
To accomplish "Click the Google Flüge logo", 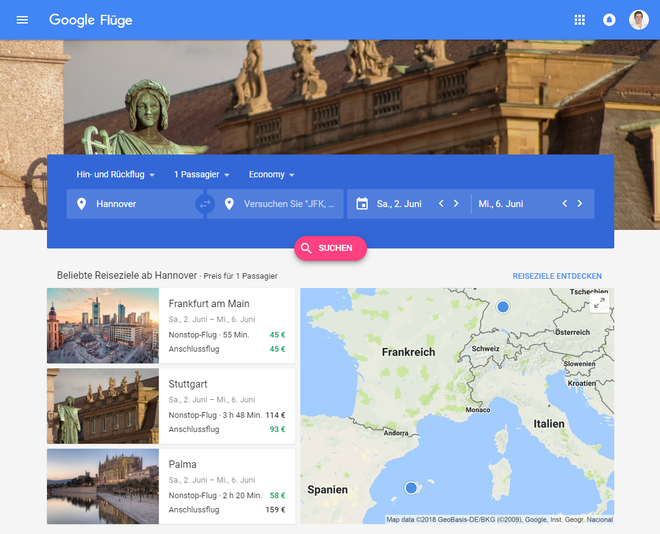I will [90, 20].
